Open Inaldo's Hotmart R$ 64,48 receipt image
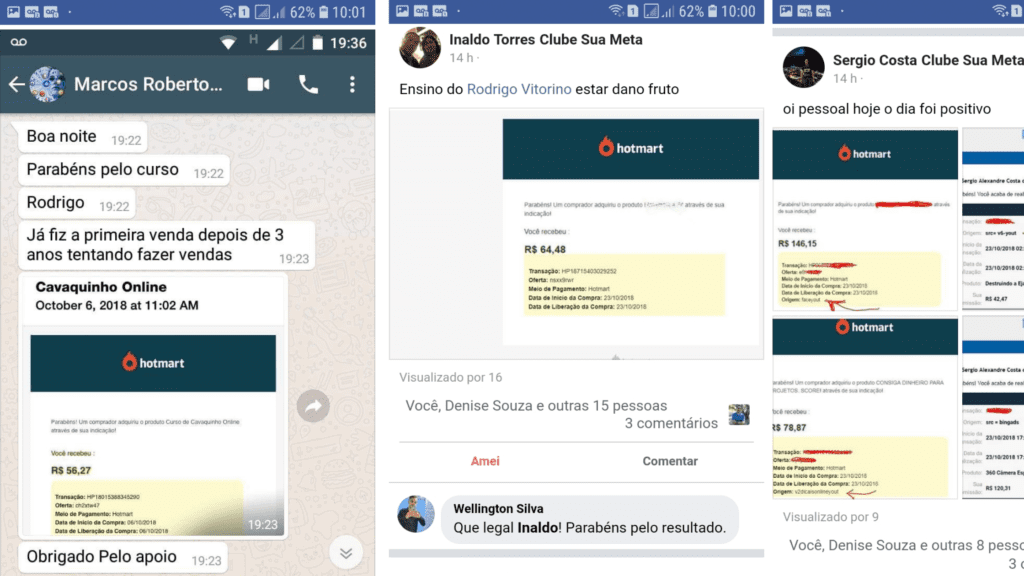Image resolution: width=1024 pixels, height=576 pixels. click(x=576, y=233)
